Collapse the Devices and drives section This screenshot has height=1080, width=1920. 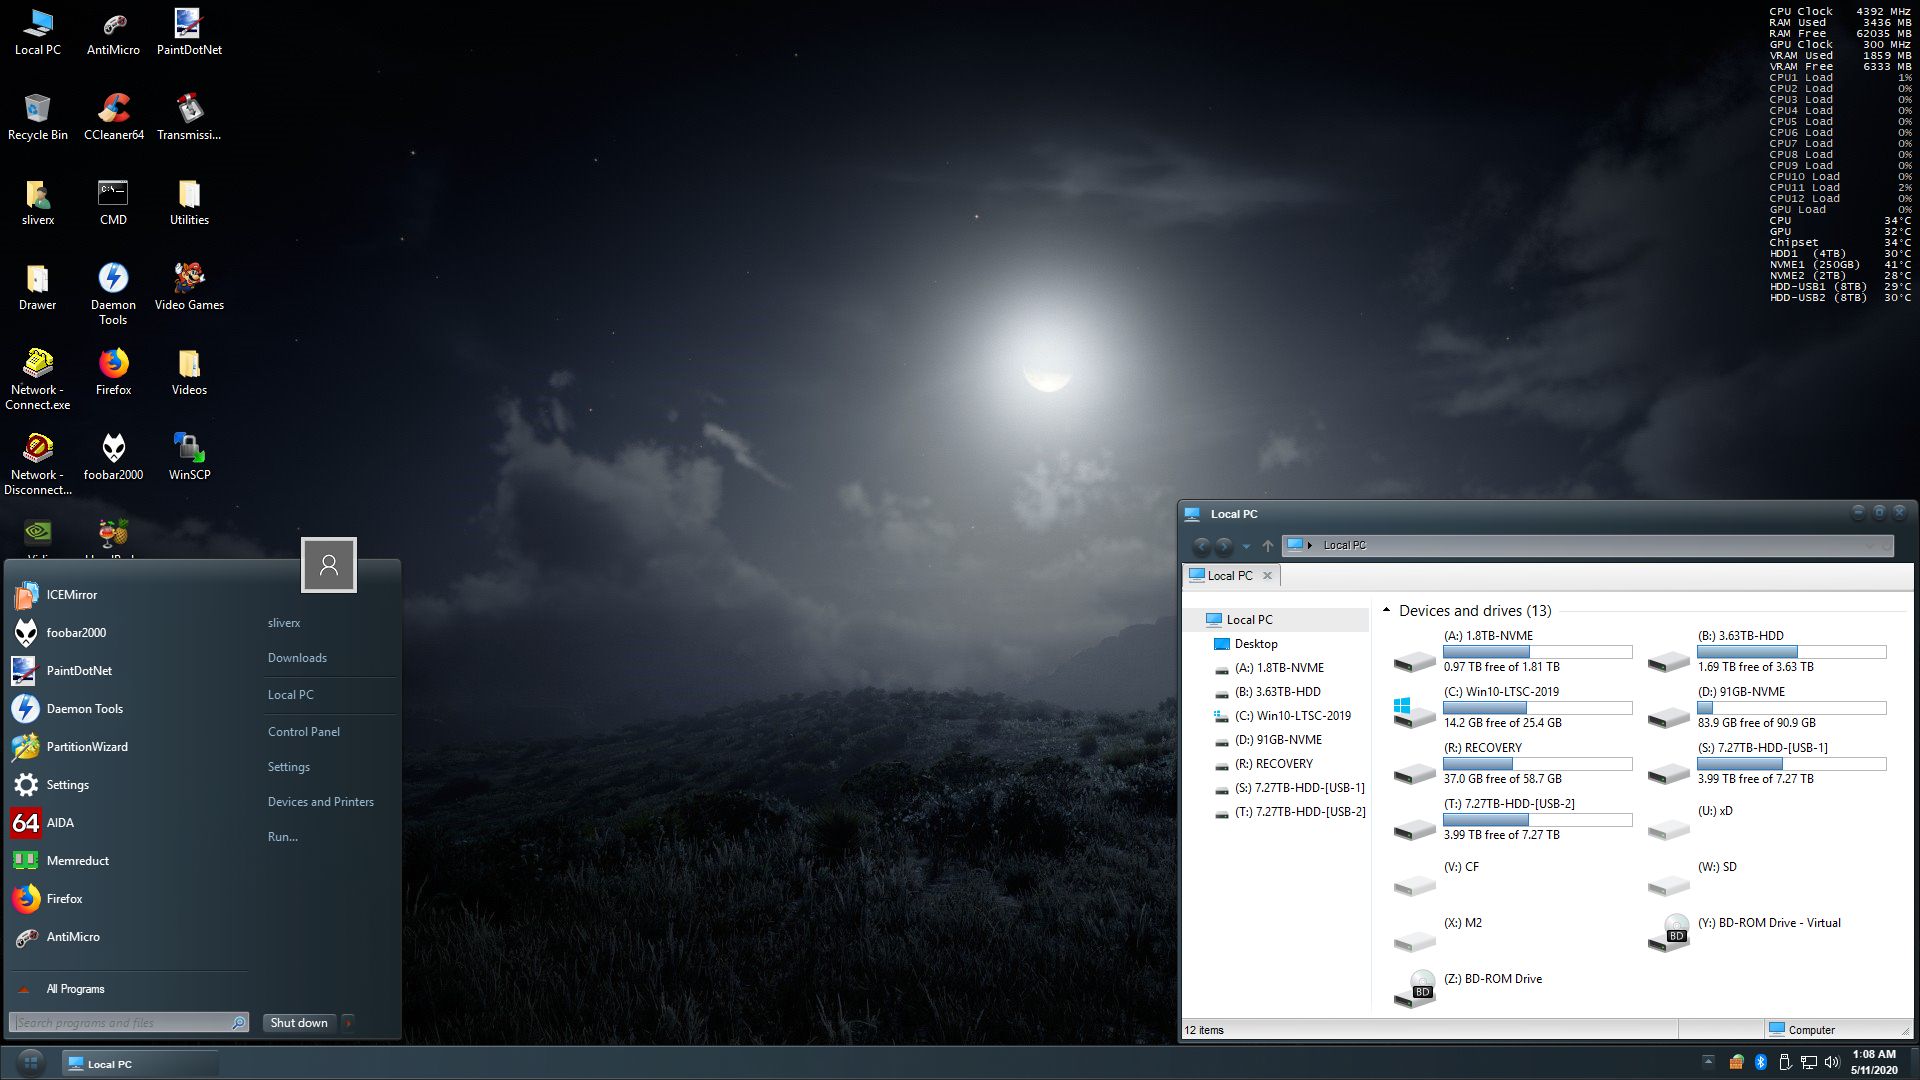click(x=1386, y=608)
